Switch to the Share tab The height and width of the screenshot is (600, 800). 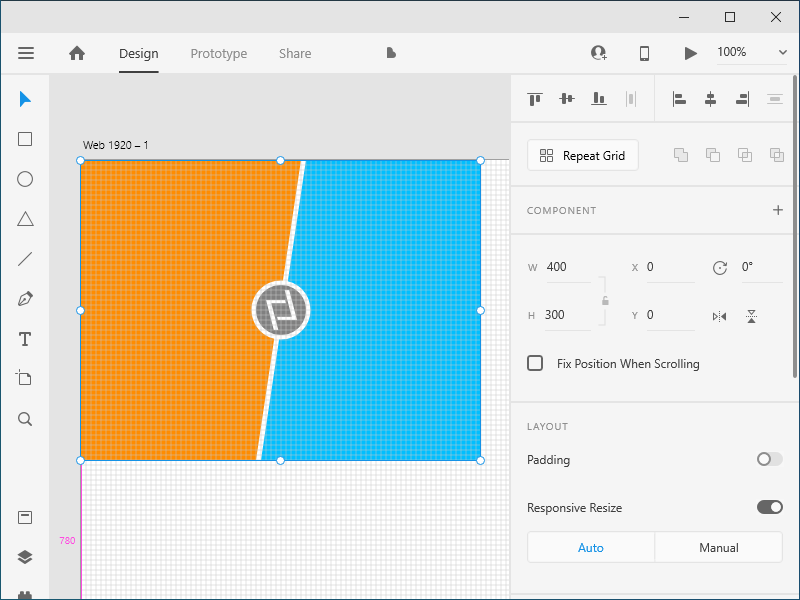tap(295, 54)
